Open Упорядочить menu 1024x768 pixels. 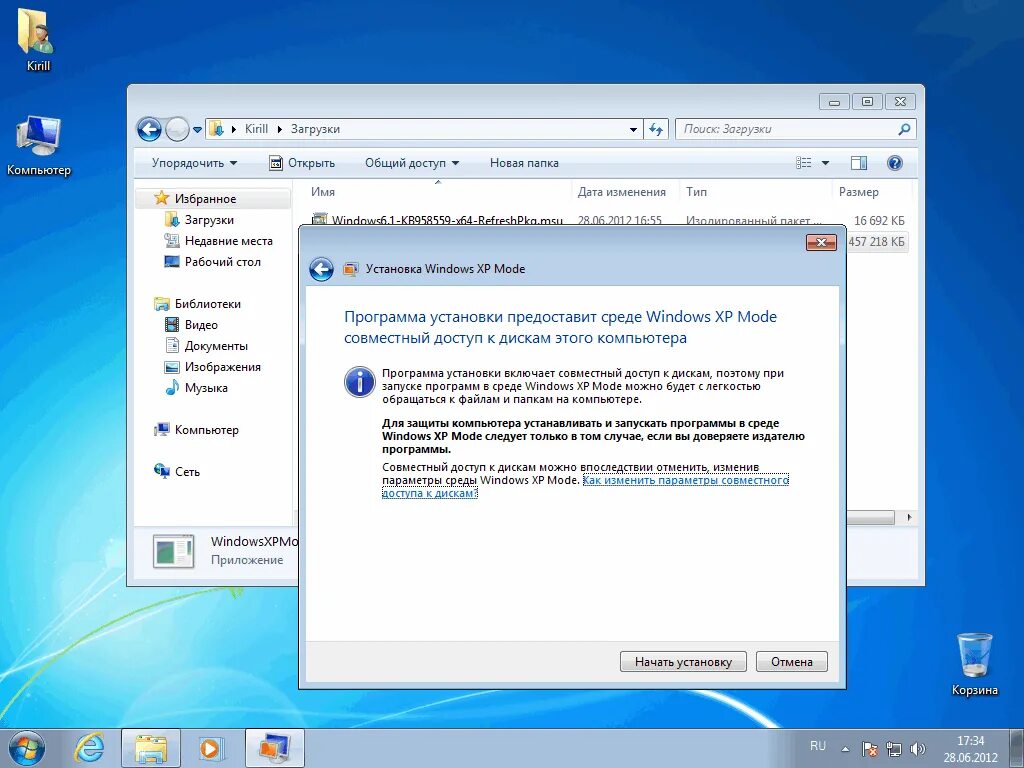[x=195, y=163]
